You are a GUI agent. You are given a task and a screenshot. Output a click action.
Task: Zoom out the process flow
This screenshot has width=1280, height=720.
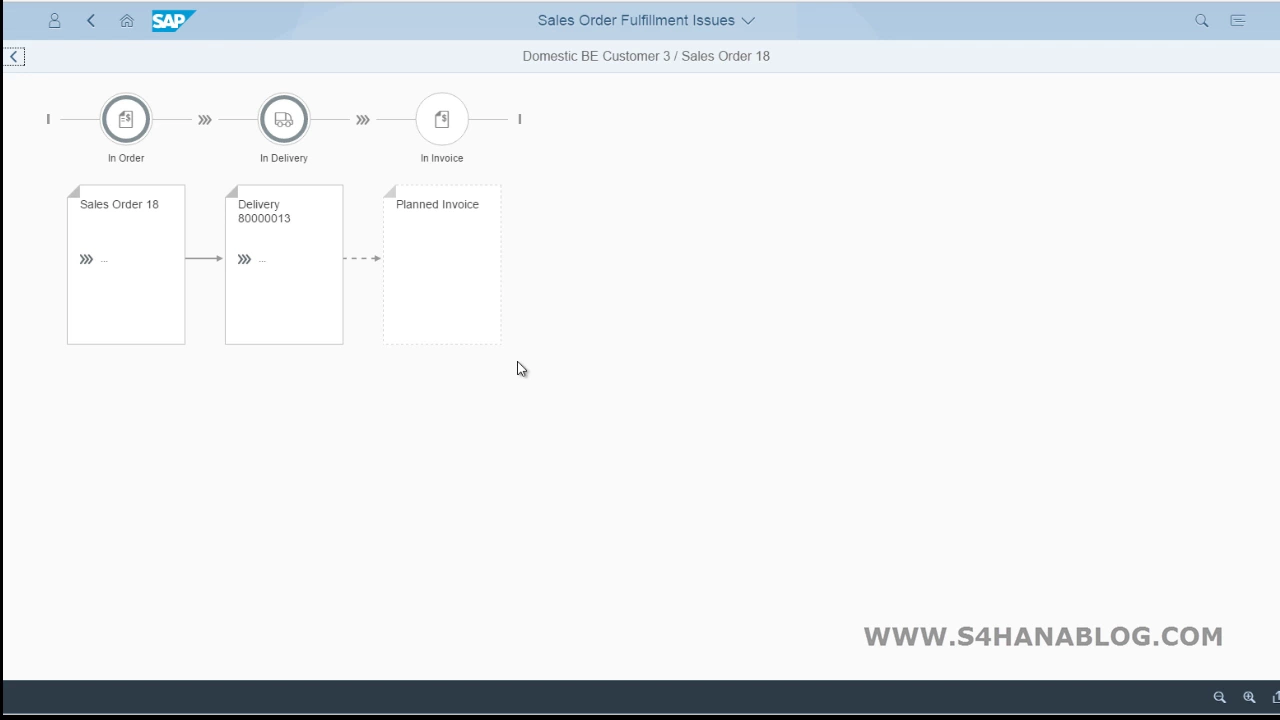coord(1220,697)
